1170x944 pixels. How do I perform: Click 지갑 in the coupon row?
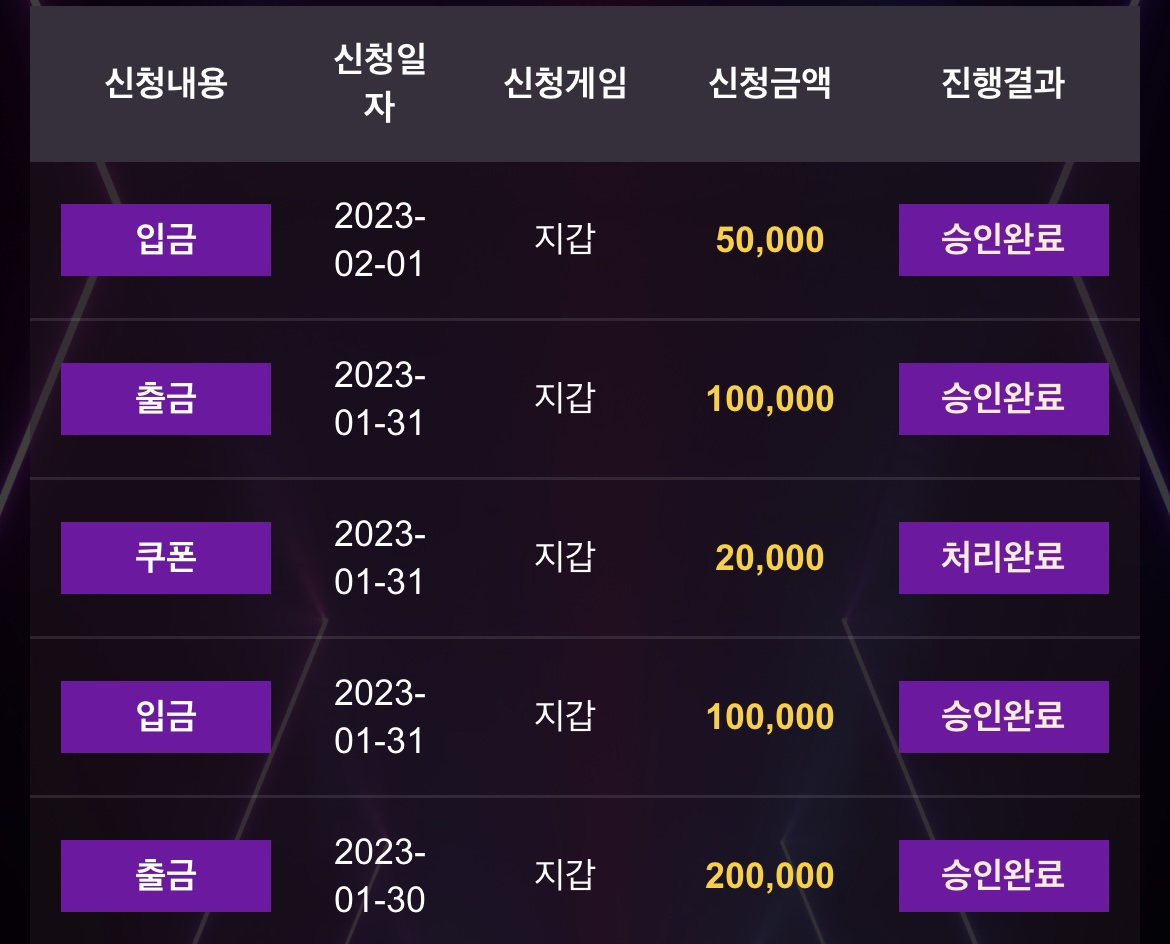pyautogui.click(x=565, y=557)
